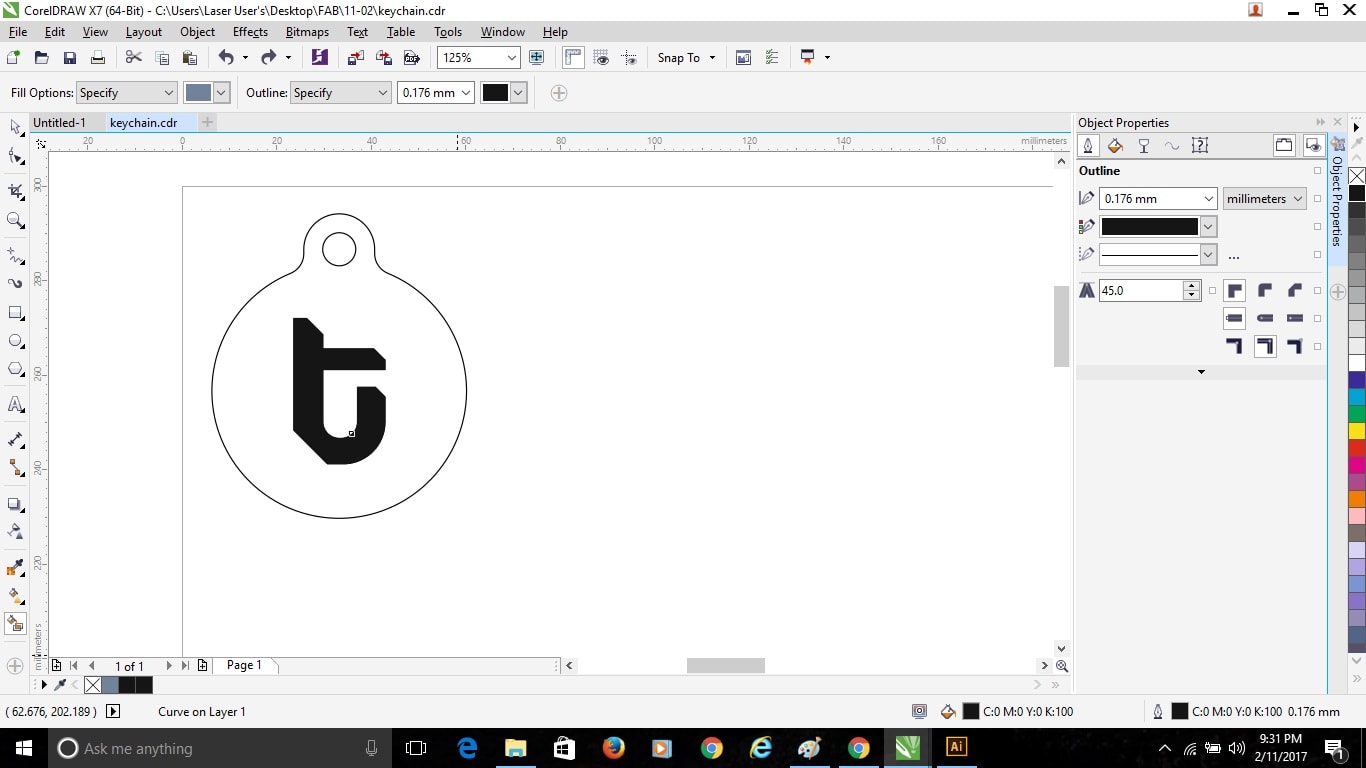Select the Polygon tool
This screenshot has height=768, width=1366.
point(15,369)
